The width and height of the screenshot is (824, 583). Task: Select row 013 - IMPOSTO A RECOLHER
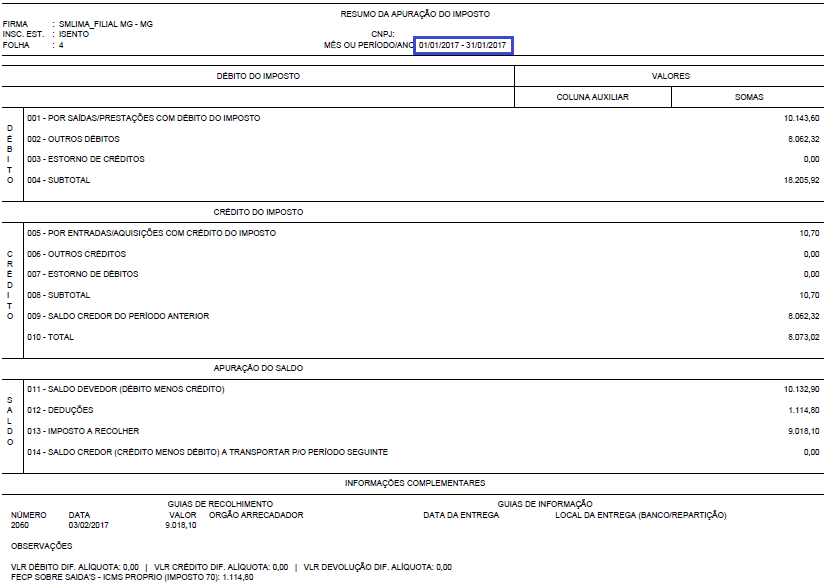point(83,432)
